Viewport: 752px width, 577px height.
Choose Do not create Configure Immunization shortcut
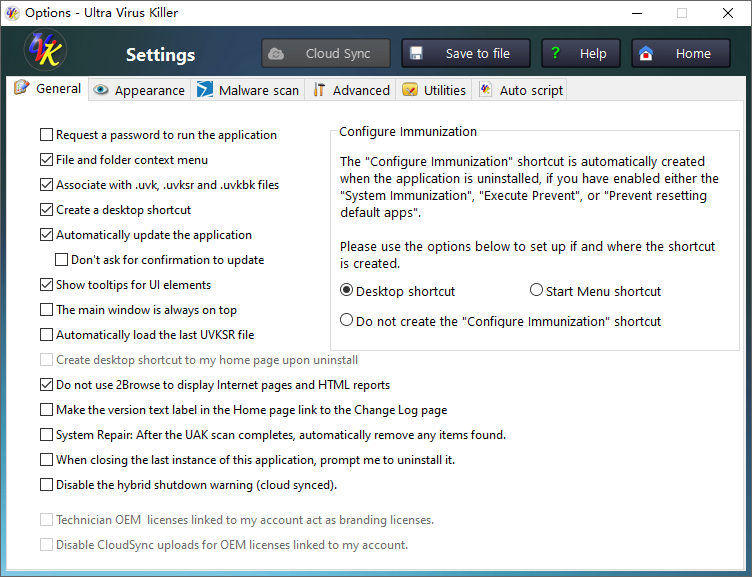pyautogui.click(x=347, y=321)
